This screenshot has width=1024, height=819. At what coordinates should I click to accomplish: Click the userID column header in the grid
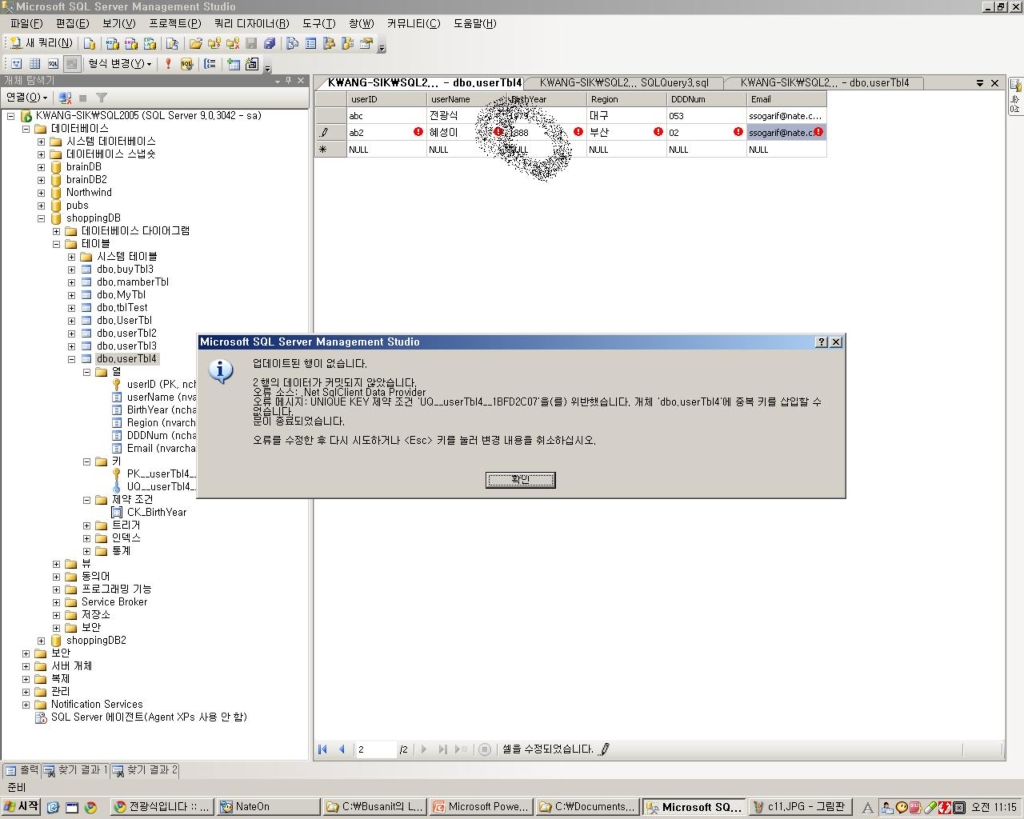386,99
